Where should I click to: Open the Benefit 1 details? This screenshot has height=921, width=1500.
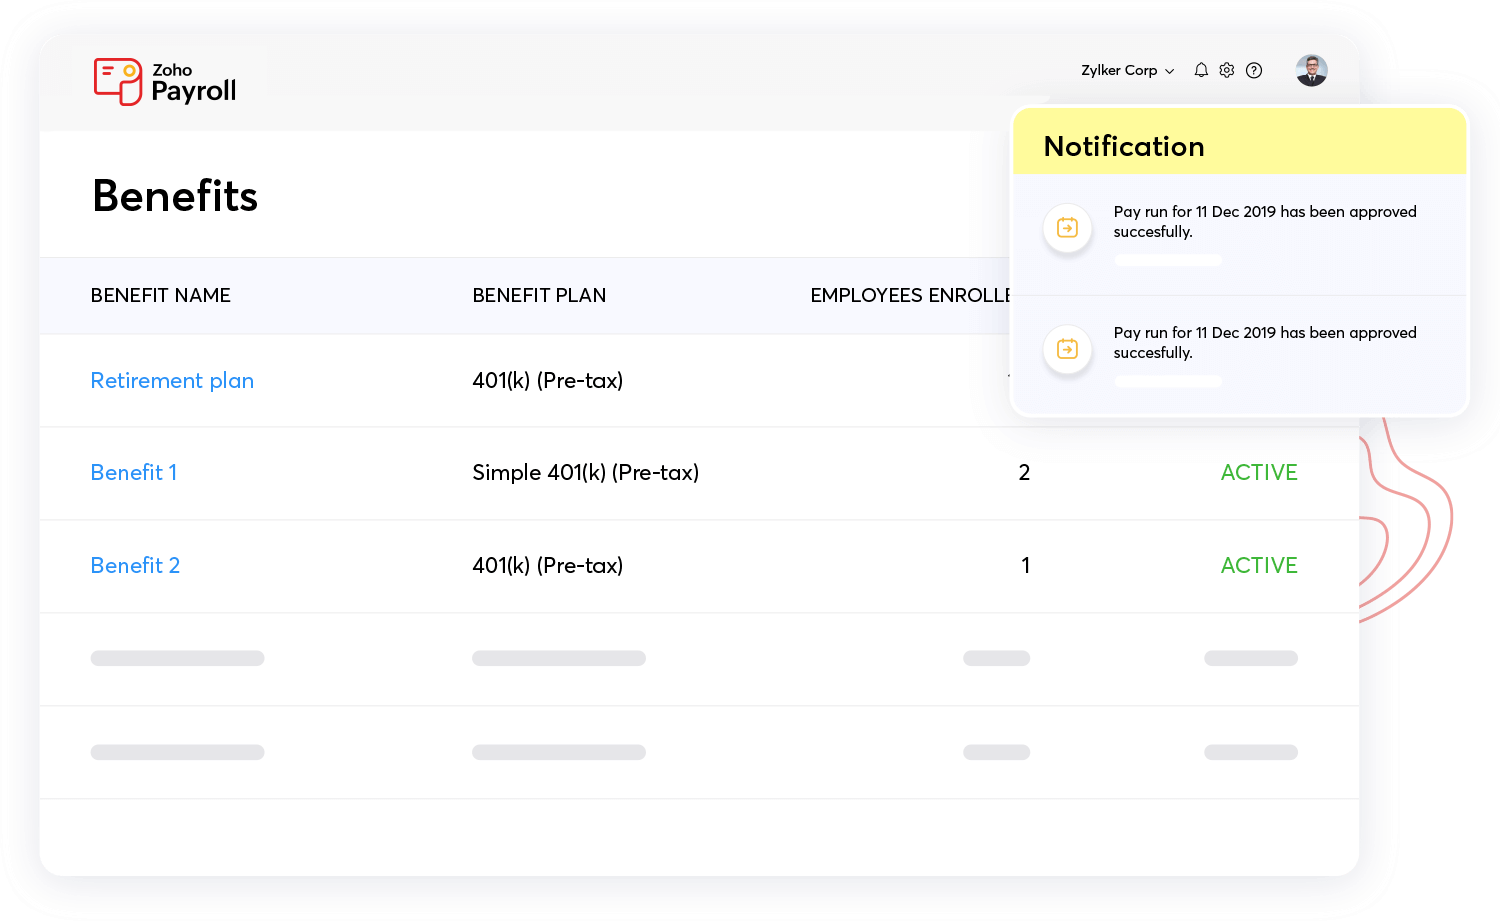134,472
